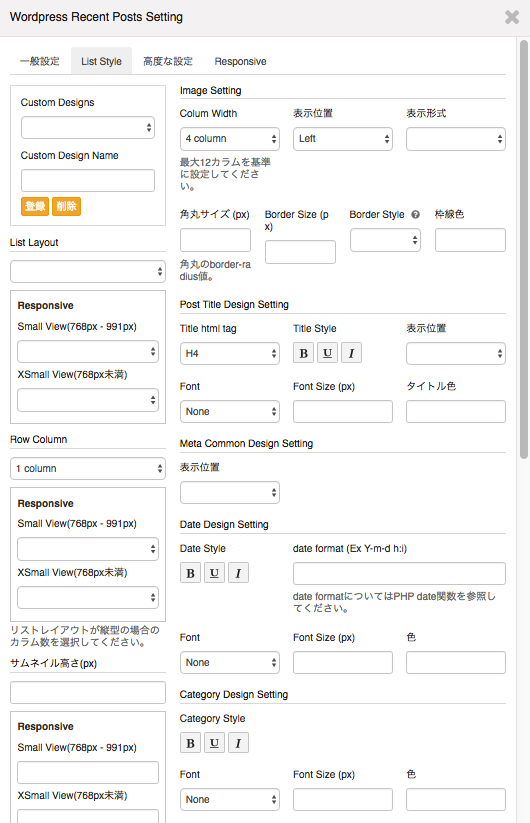530x823 pixels.
Task: Click the date format input field
Action: point(399,574)
